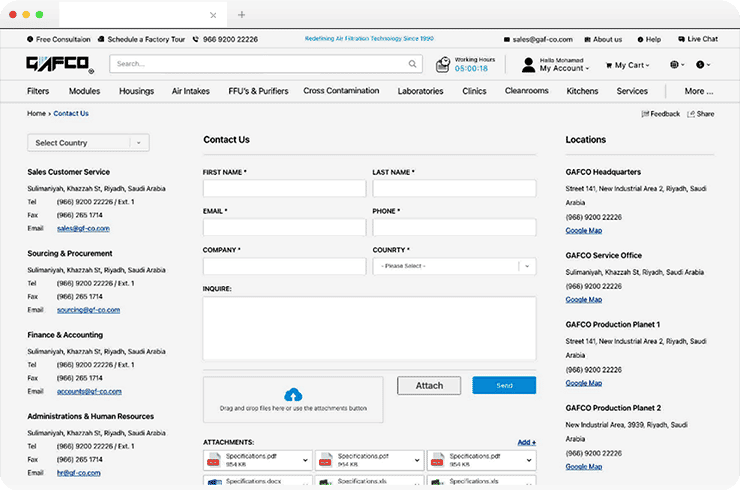This screenshot has height=490, width=740.
Task: Click the search box
Action: [x=266, y=64]
